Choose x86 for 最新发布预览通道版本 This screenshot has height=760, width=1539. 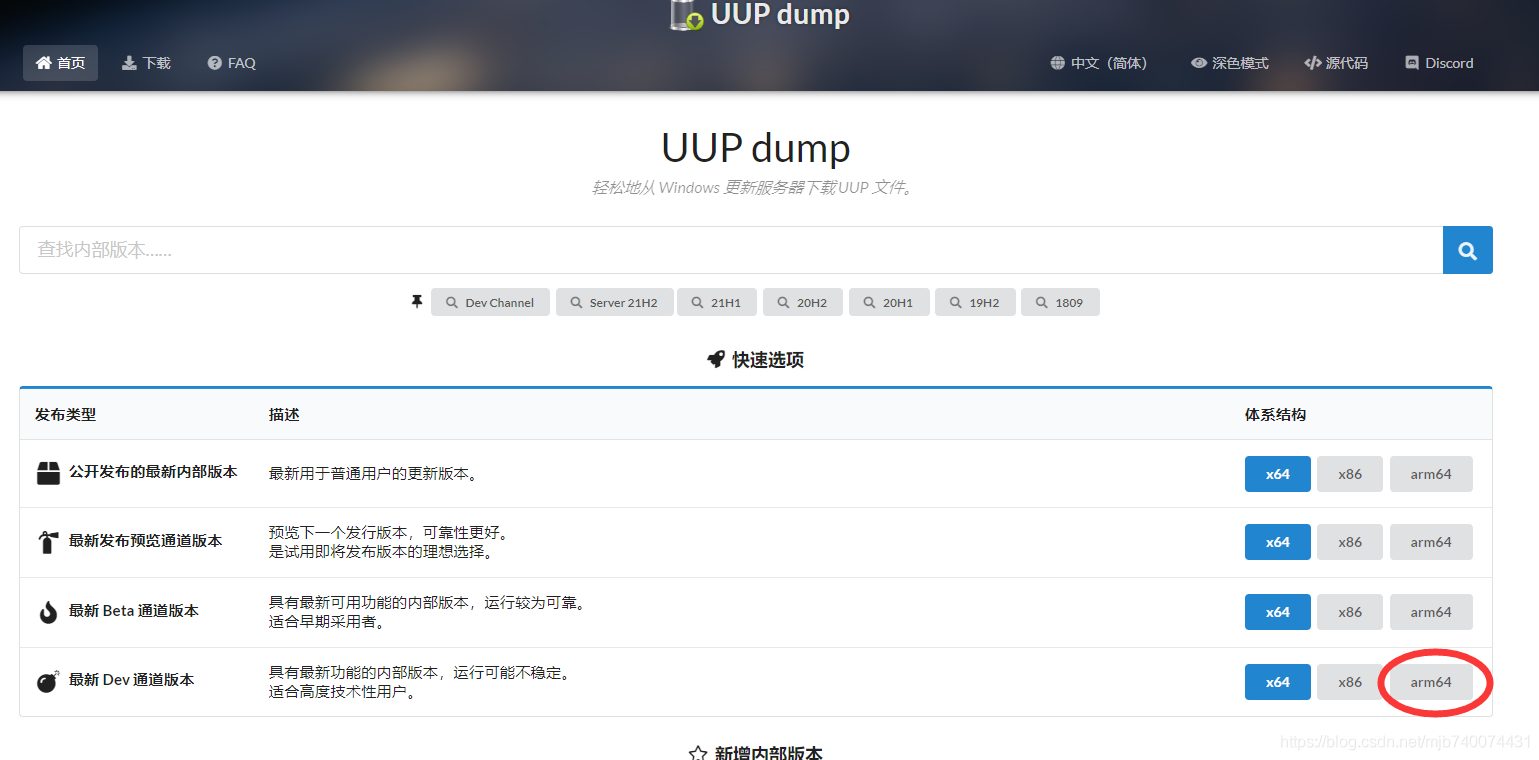pos(1350,542)
